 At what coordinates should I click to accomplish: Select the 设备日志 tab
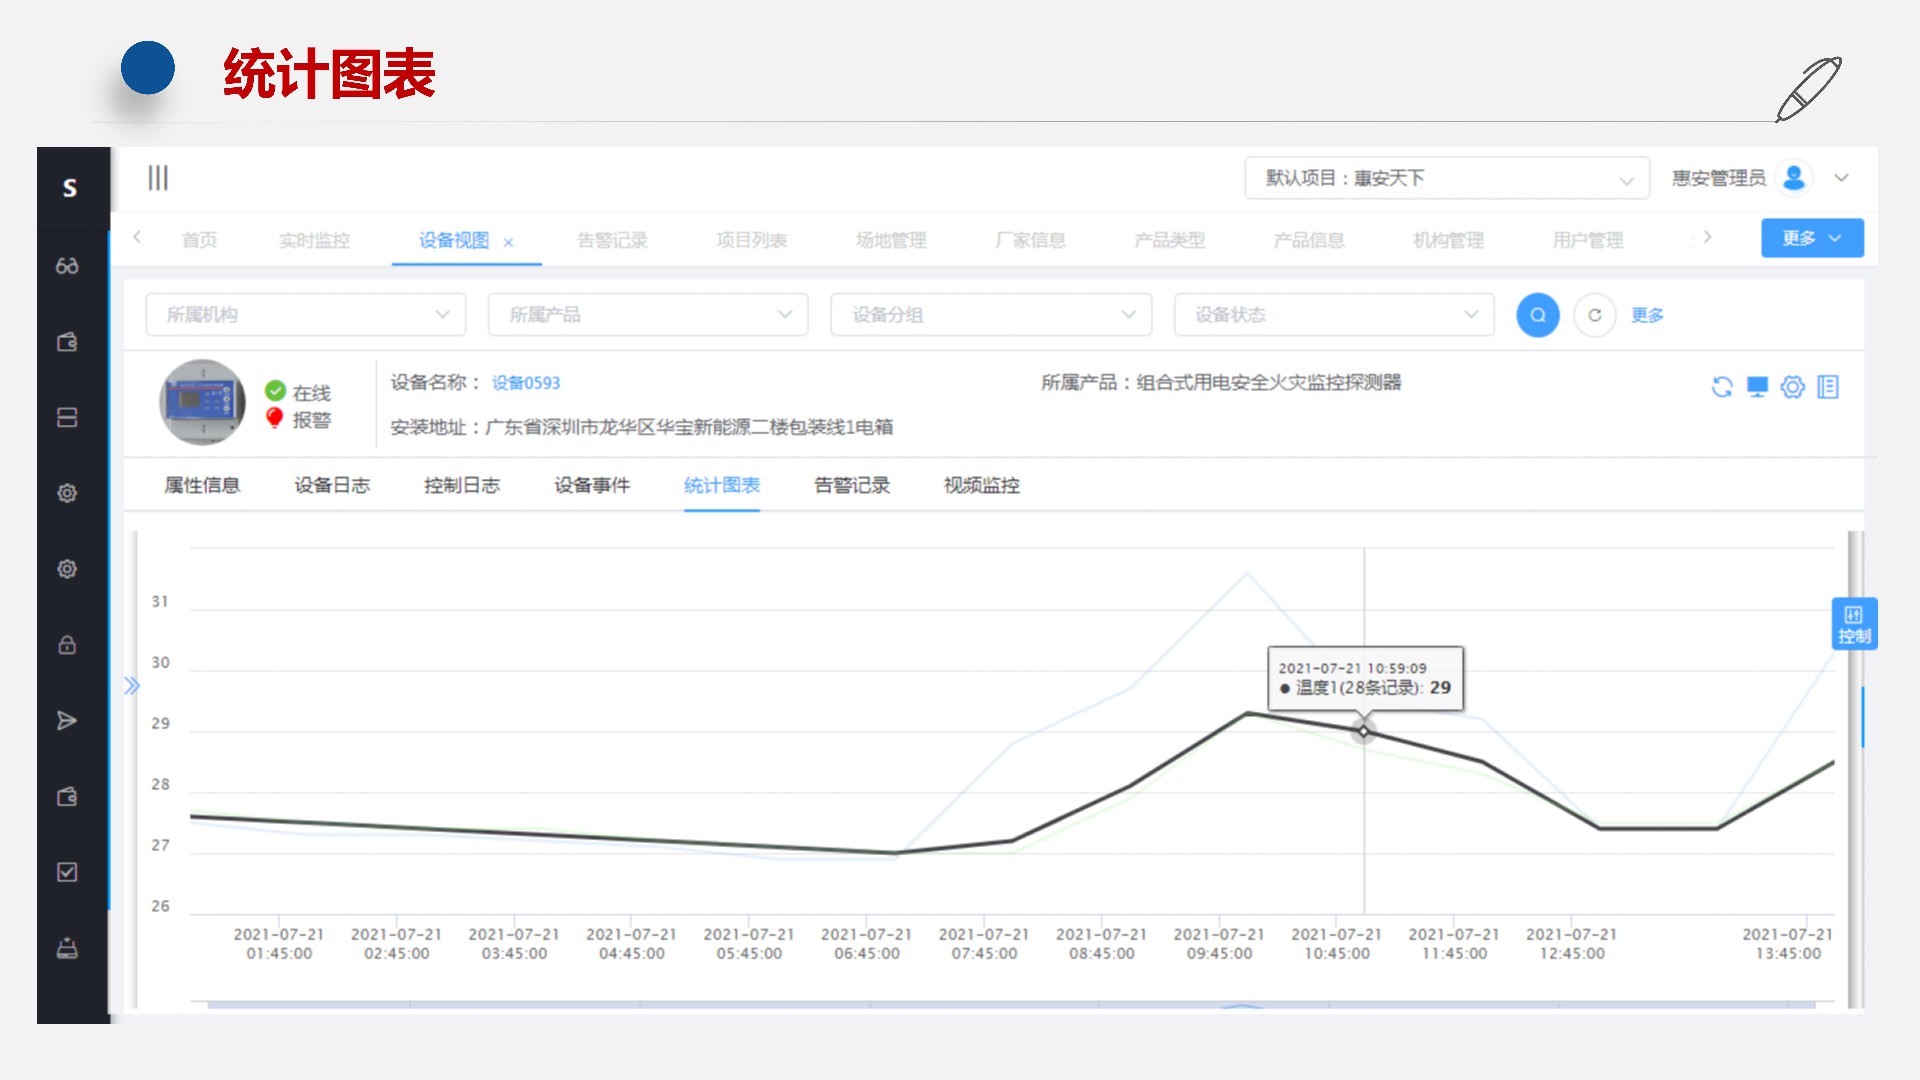click(332, 485)
